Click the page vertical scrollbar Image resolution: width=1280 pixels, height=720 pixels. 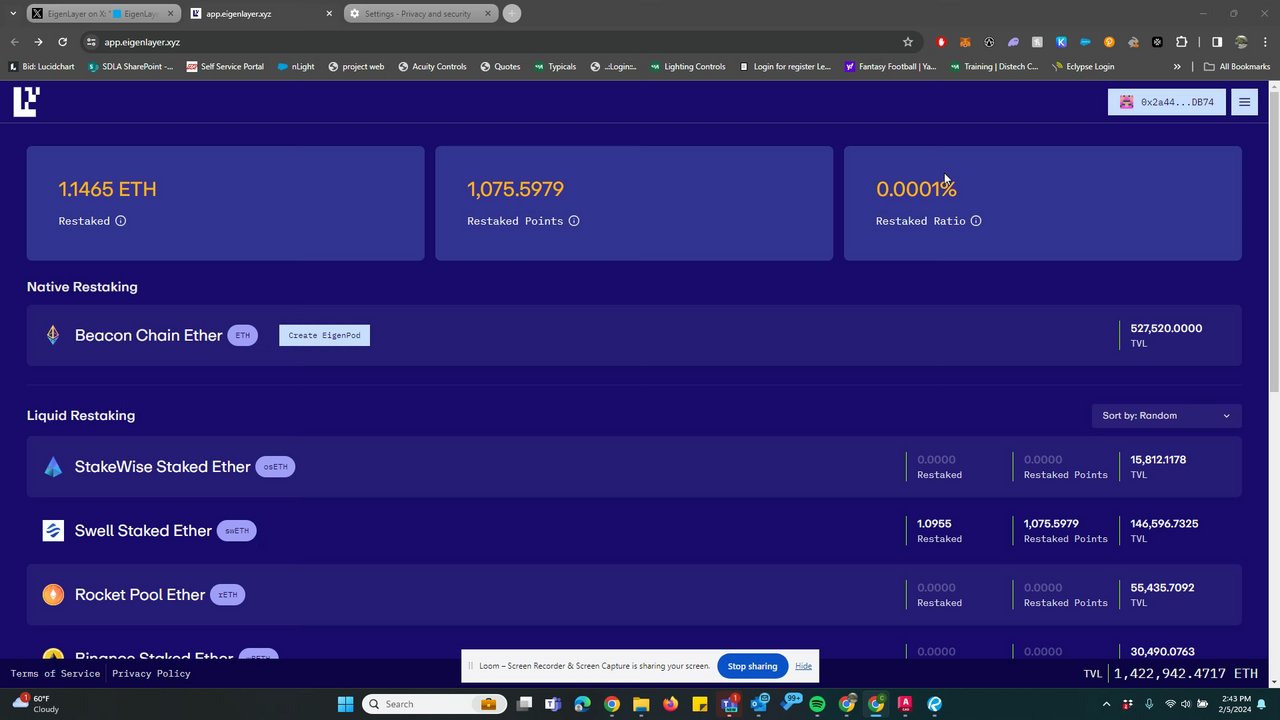coord(1274,240)
